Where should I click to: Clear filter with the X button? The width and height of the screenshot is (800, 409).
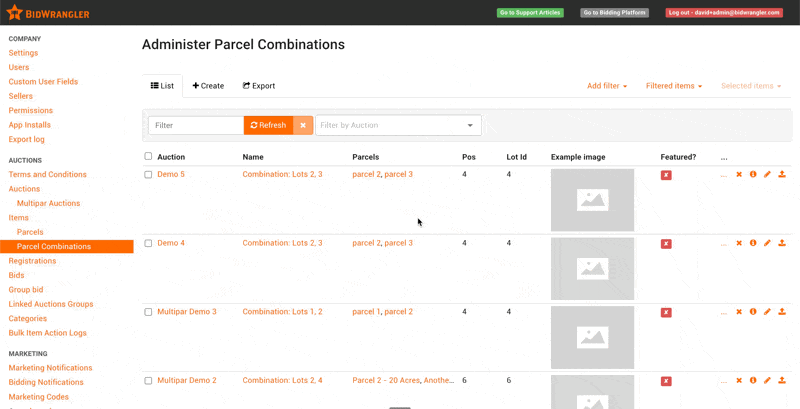point(303,125)
